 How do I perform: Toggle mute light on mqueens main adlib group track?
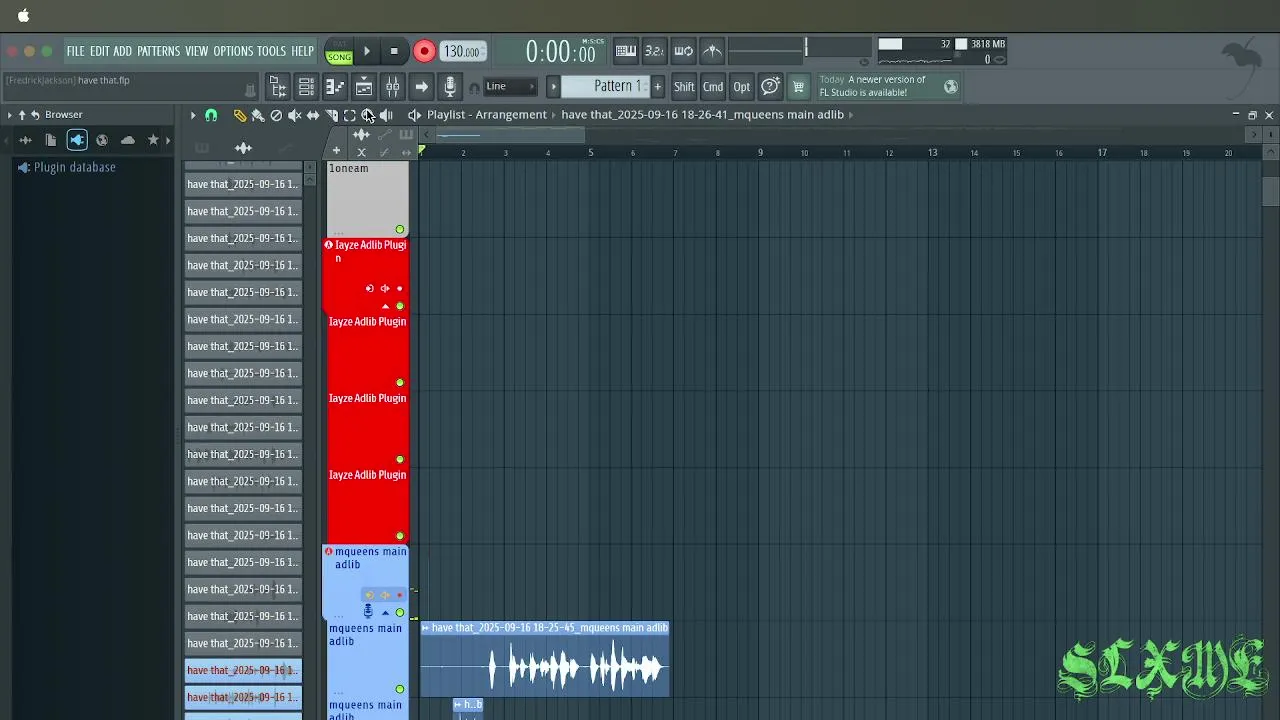400,612
